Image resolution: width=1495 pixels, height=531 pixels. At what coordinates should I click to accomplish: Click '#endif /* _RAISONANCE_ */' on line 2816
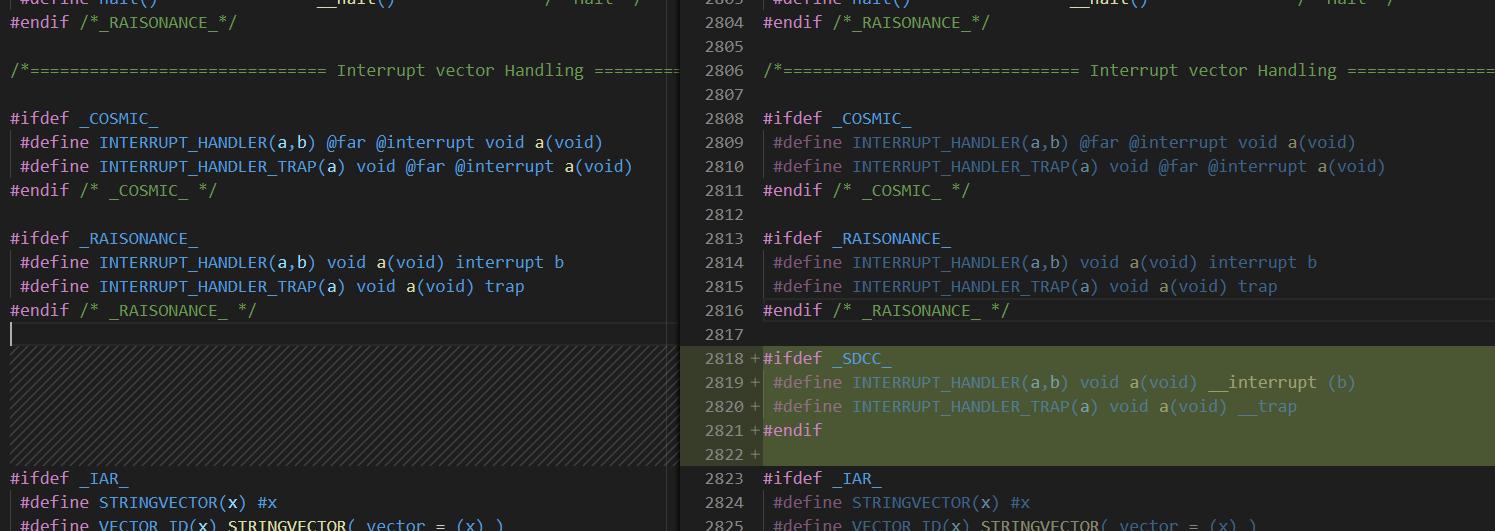tap(886, 310)
